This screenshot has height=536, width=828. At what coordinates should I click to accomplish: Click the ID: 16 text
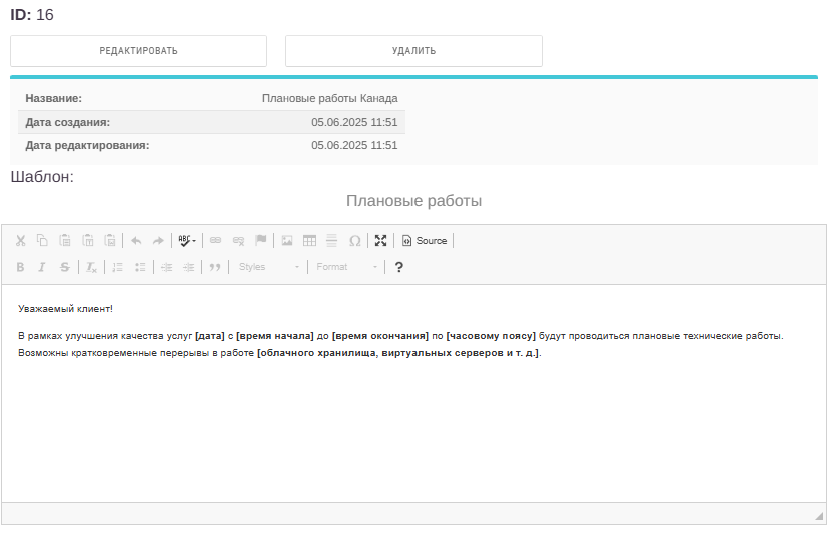(x=32, y=15)
